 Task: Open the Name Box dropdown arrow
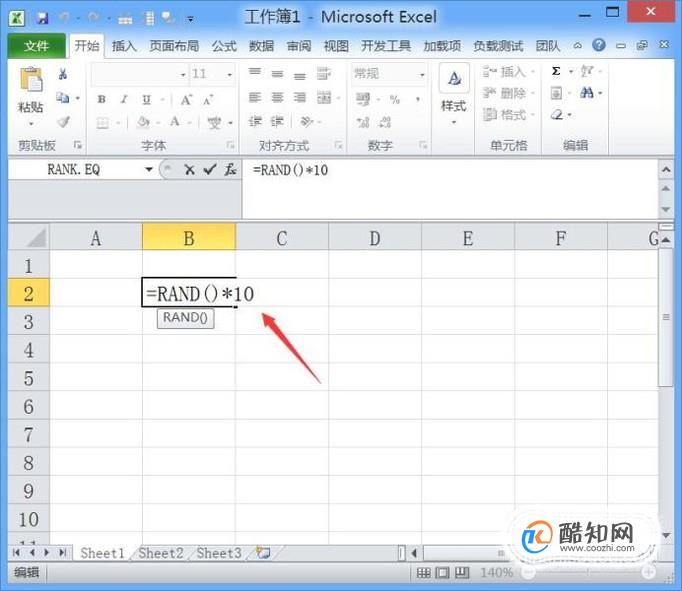[x=149, y=169]
